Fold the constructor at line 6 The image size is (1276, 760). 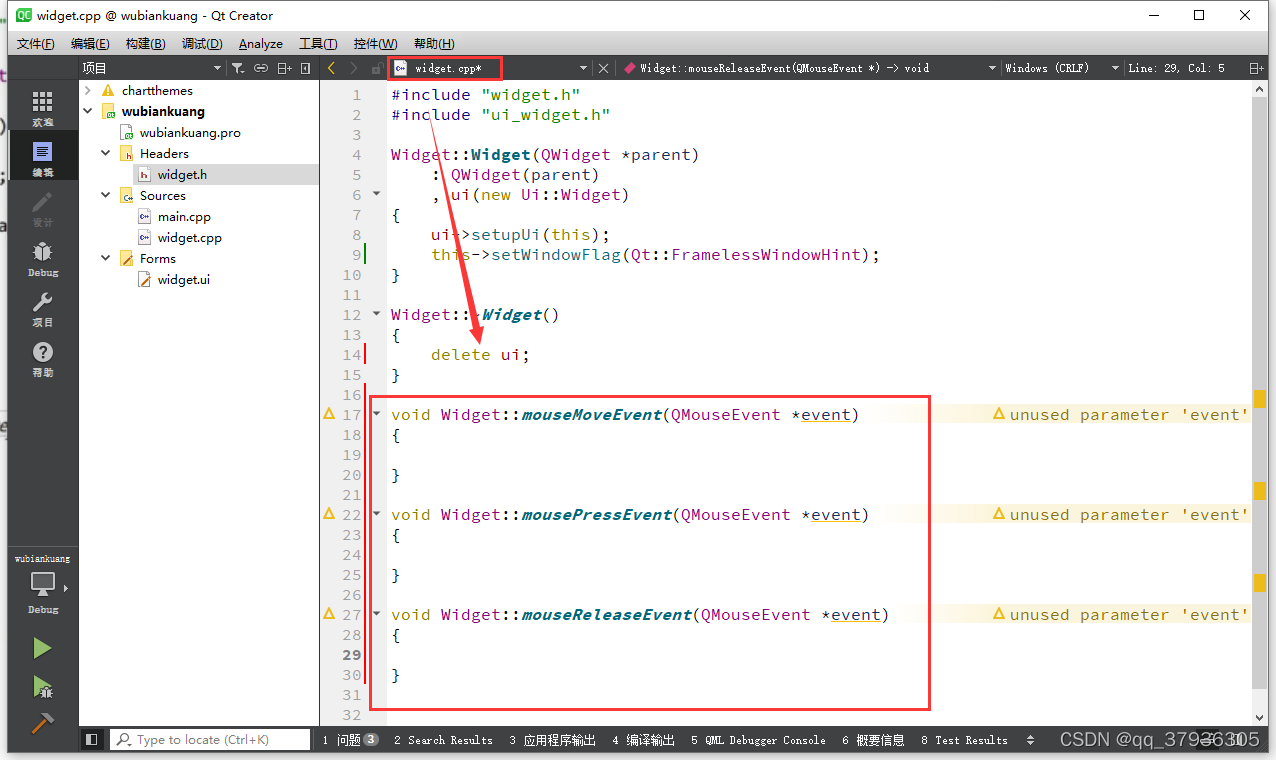pos(377,193)
